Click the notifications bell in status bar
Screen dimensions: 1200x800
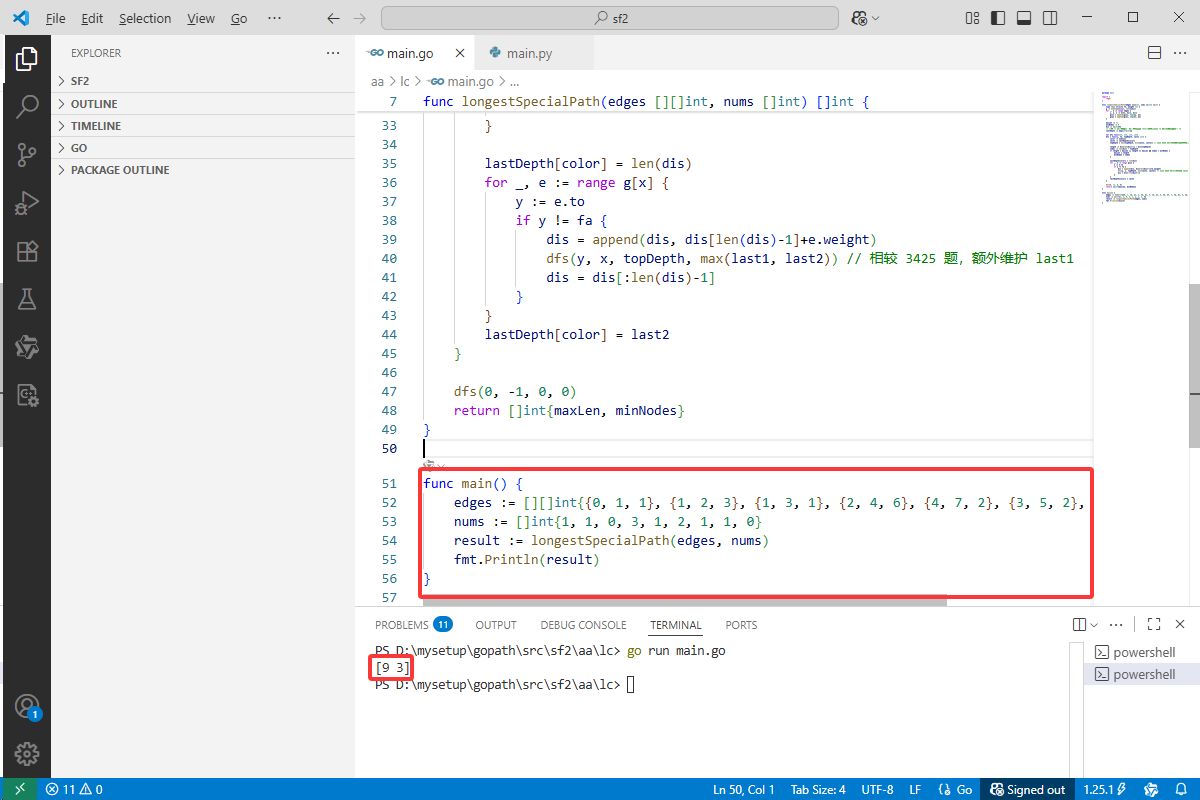coord(1181,789)
